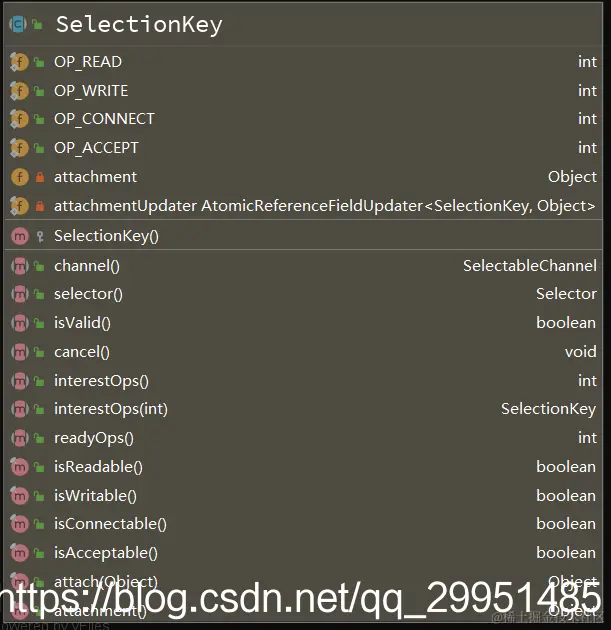The width and height of the screenshot is (611, 630).
Task: Select the selector() method name
Action: pos(88,294)
